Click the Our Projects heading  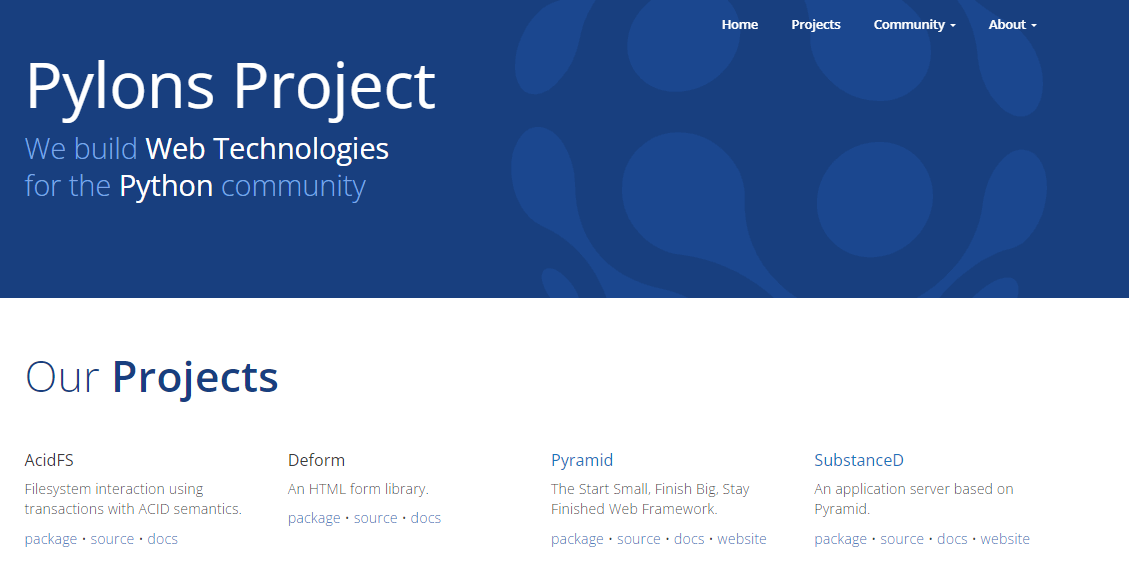(152, 377)
